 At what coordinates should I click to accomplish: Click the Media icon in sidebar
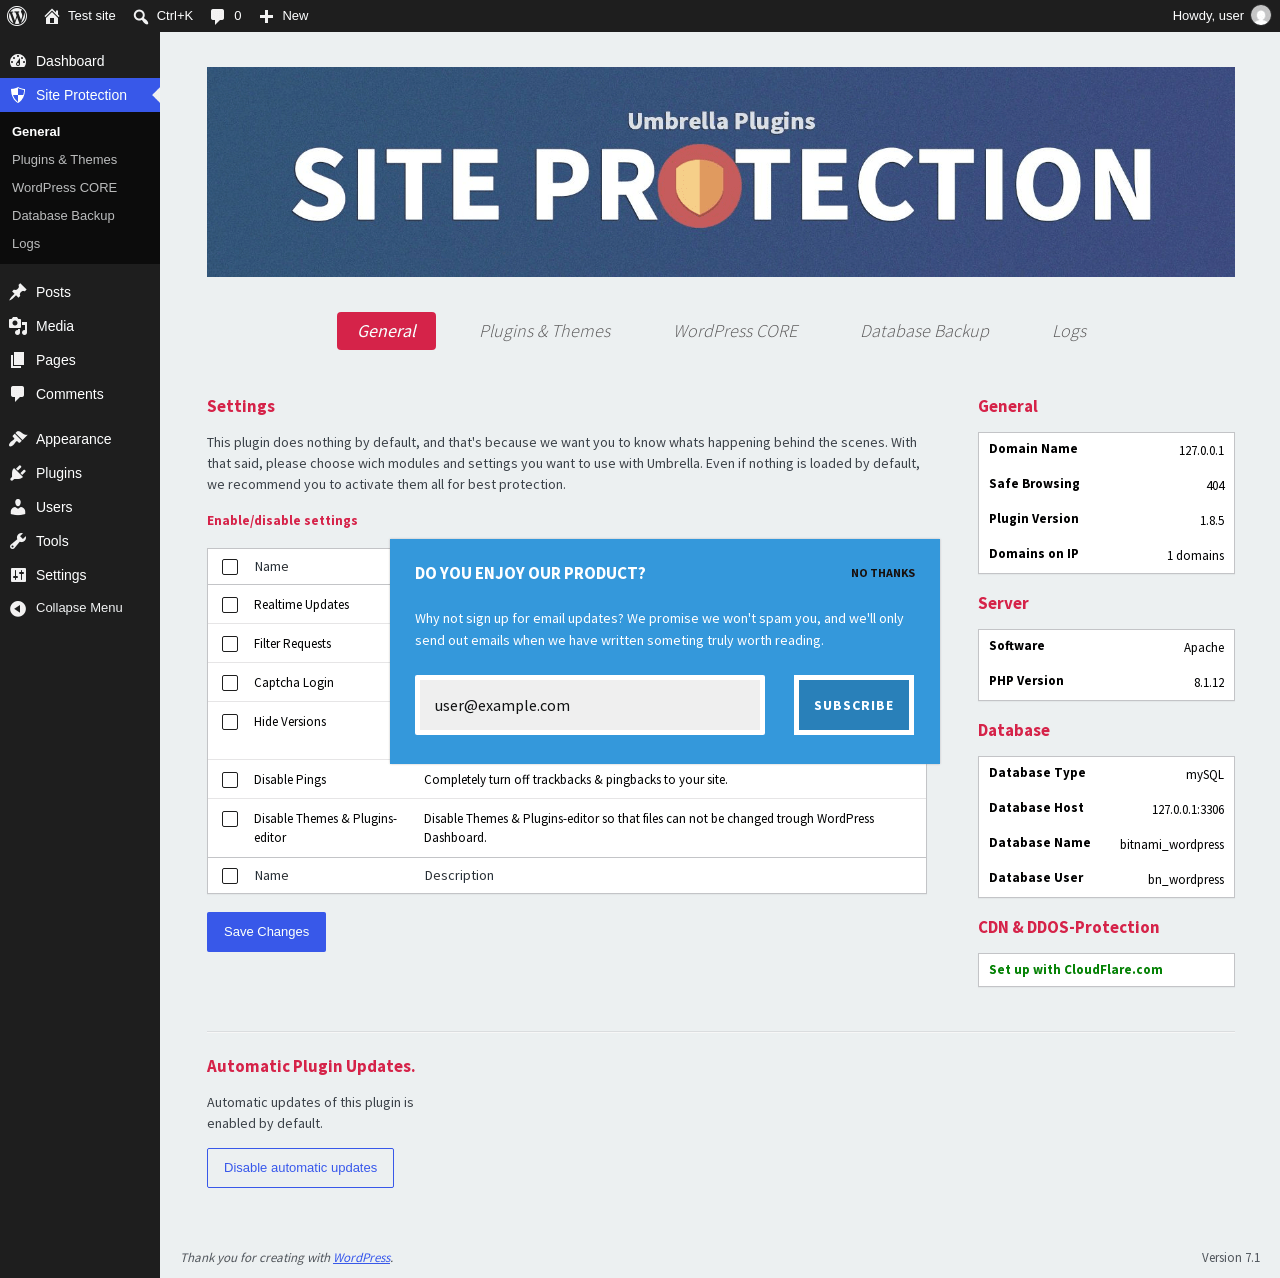[18, 326]
